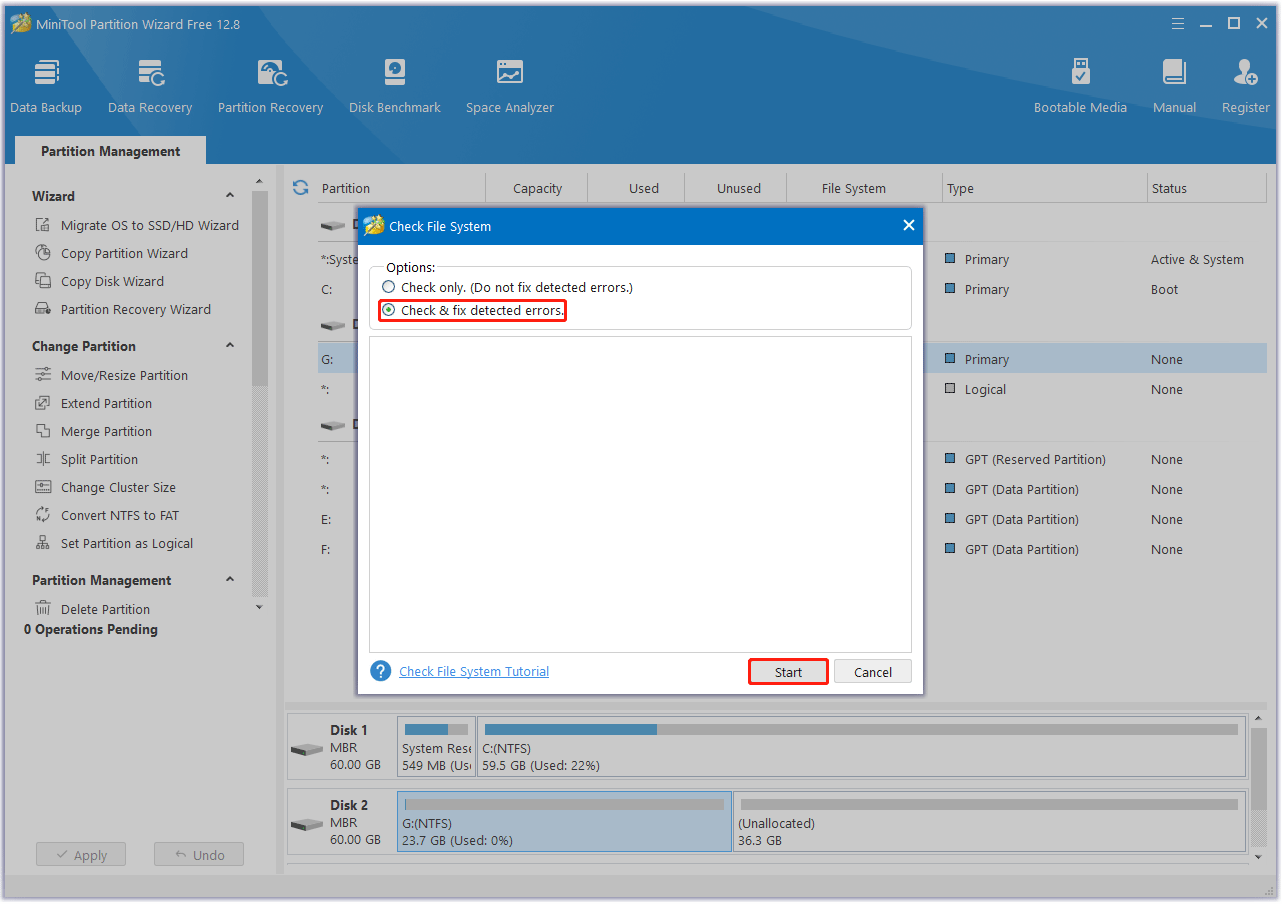
Task: Click the Apply button
Action: click(81, 854)
